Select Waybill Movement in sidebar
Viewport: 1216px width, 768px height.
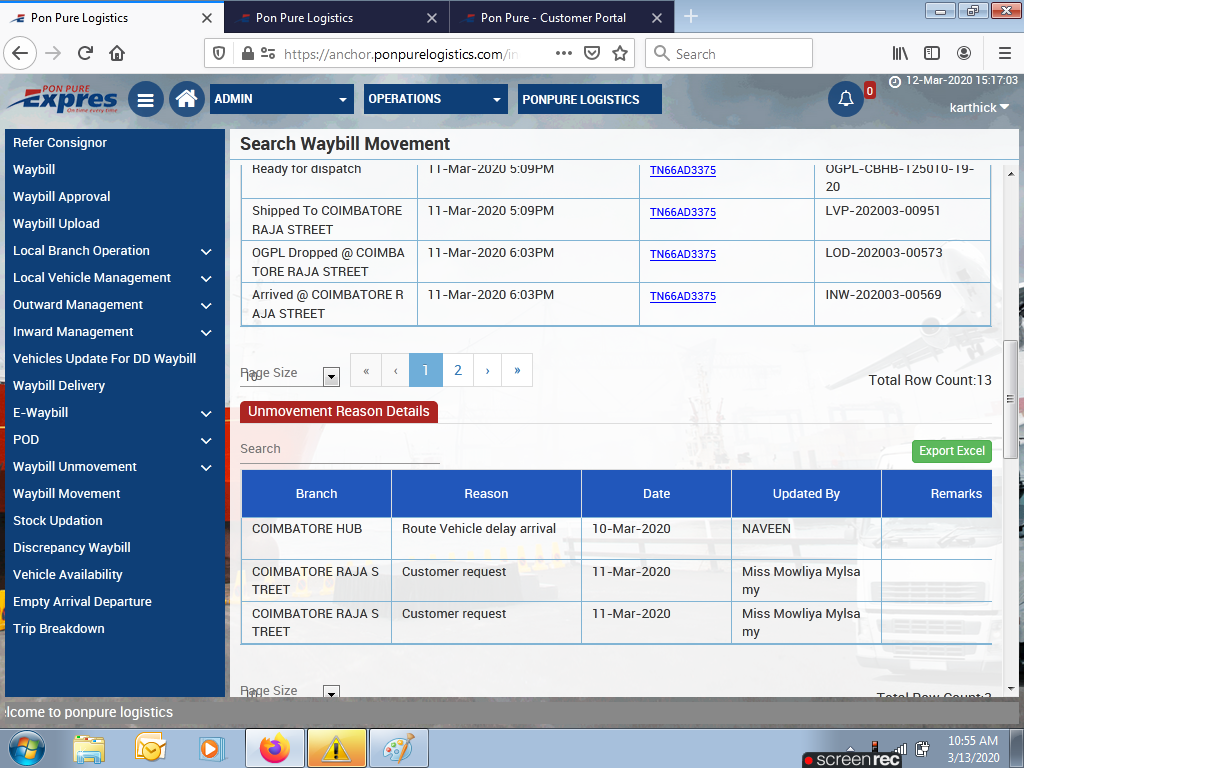[x=67, y=494]
